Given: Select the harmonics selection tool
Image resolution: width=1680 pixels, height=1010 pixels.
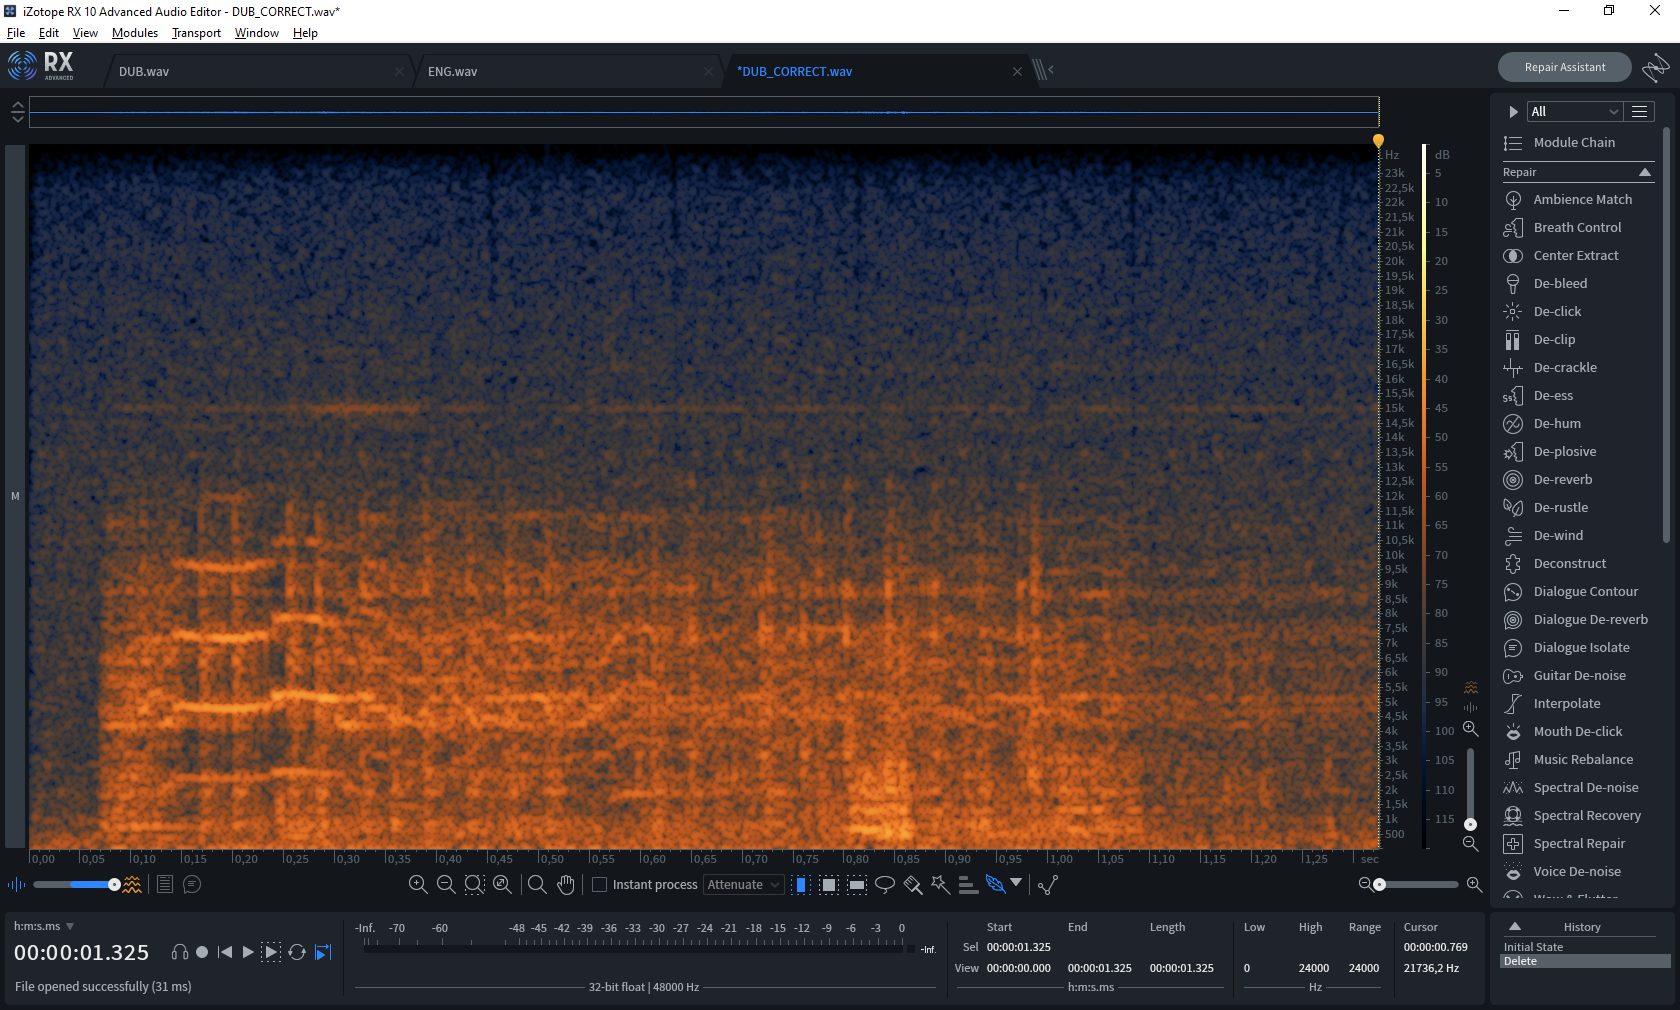Looking at the screenshot, I should click(967, 884).
